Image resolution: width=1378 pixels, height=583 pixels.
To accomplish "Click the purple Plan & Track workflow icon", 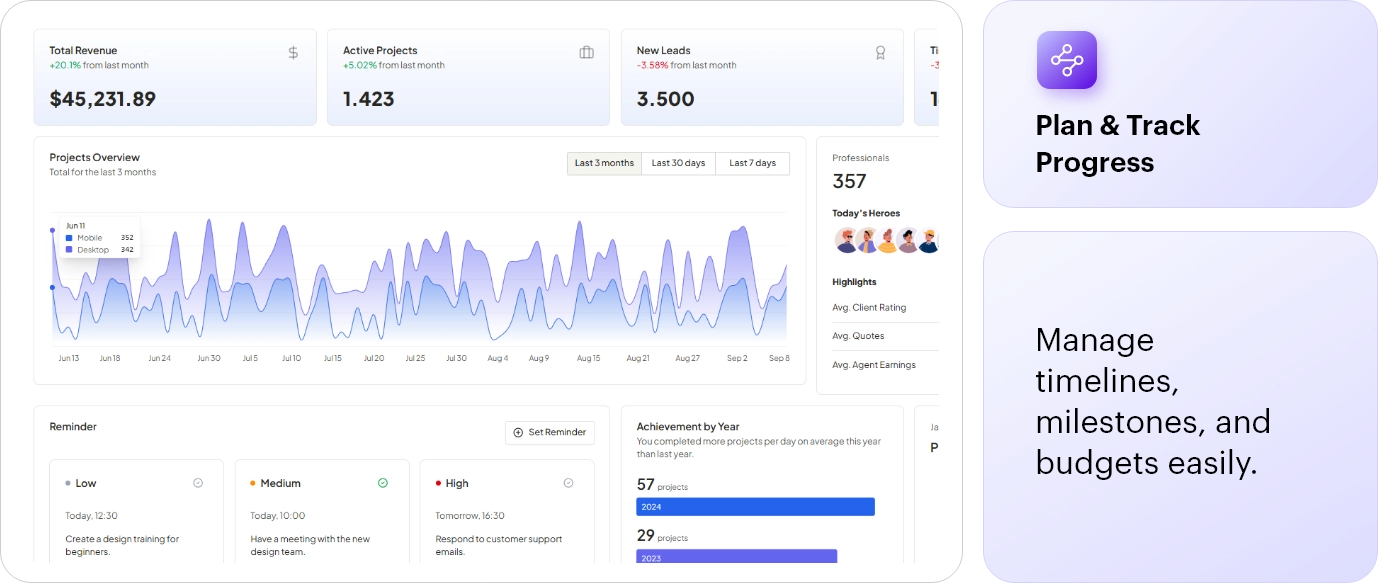I will 1066,60.
